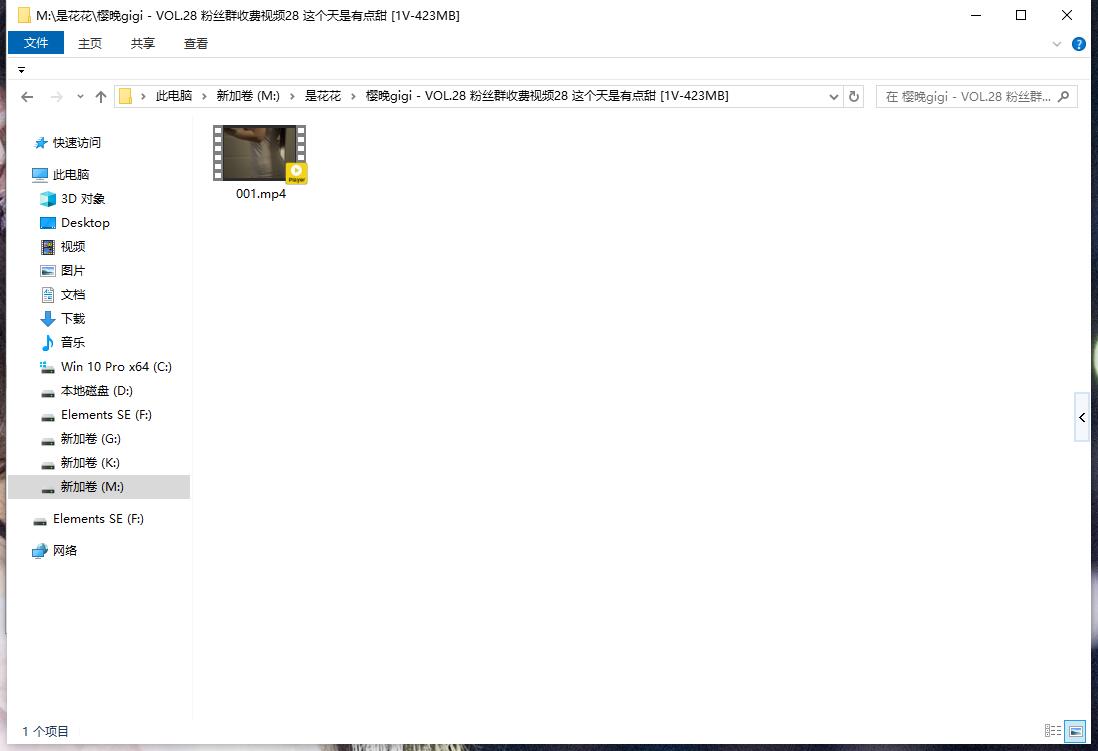Click the 1 个项目 status text

pos(46,731)
